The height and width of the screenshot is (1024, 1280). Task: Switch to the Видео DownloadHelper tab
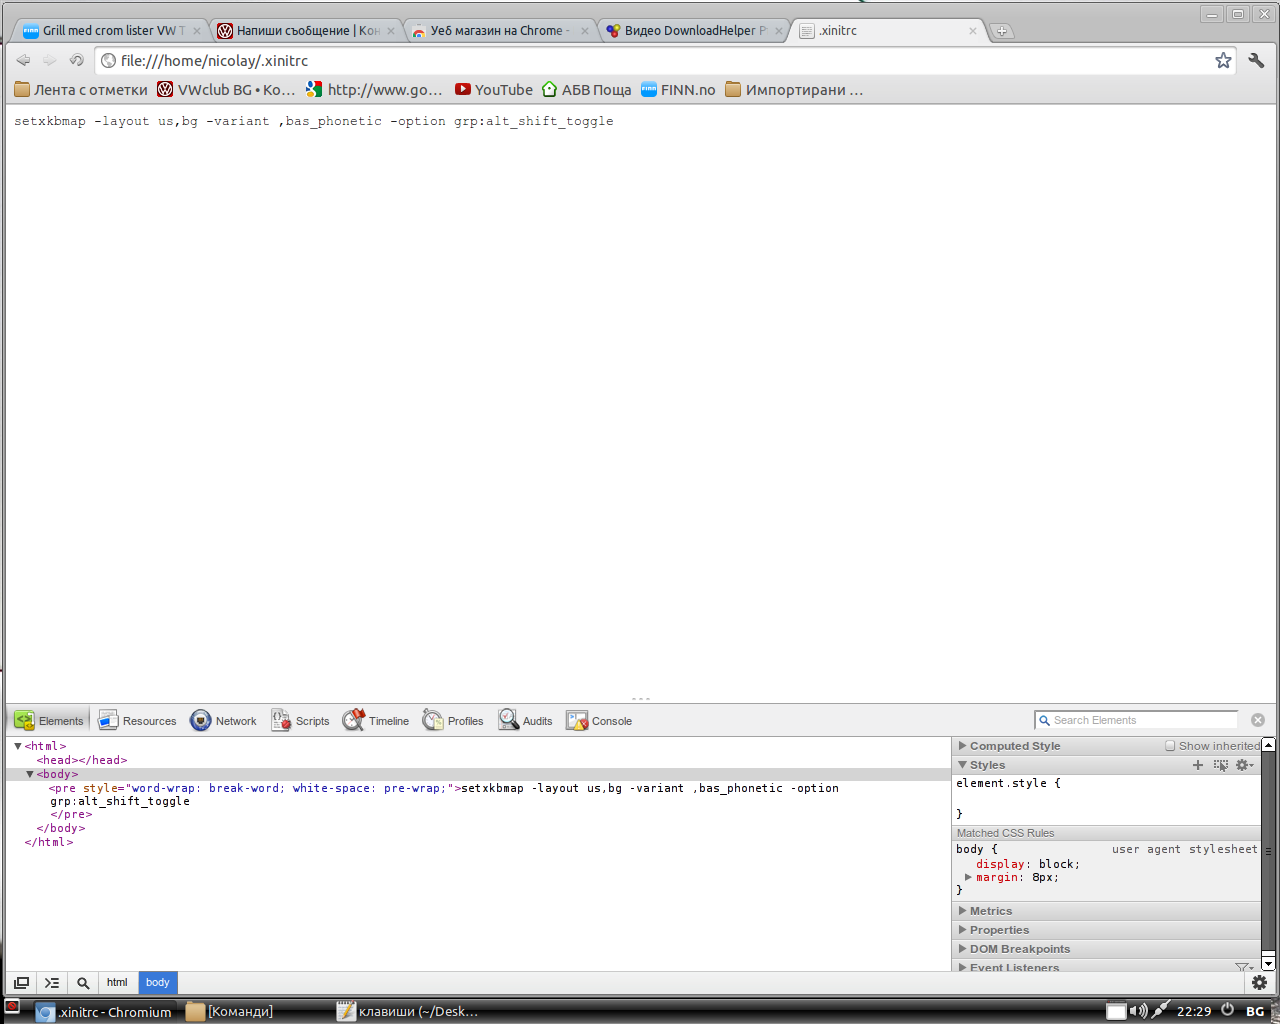tap(690, 31)
